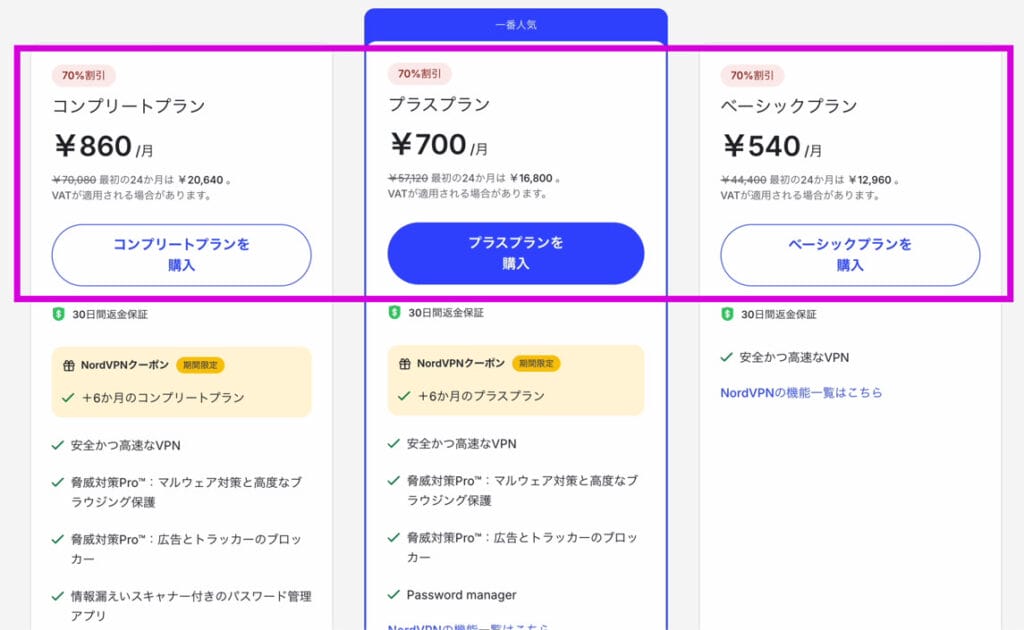The height and width of the screenshot is (630, 1024).
Task: Click the green shield icon under プラスプラン
Action: 392,311
